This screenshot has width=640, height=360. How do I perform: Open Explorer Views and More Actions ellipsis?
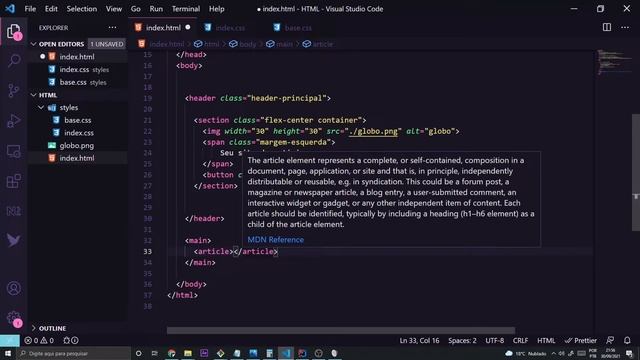(112, 27)
